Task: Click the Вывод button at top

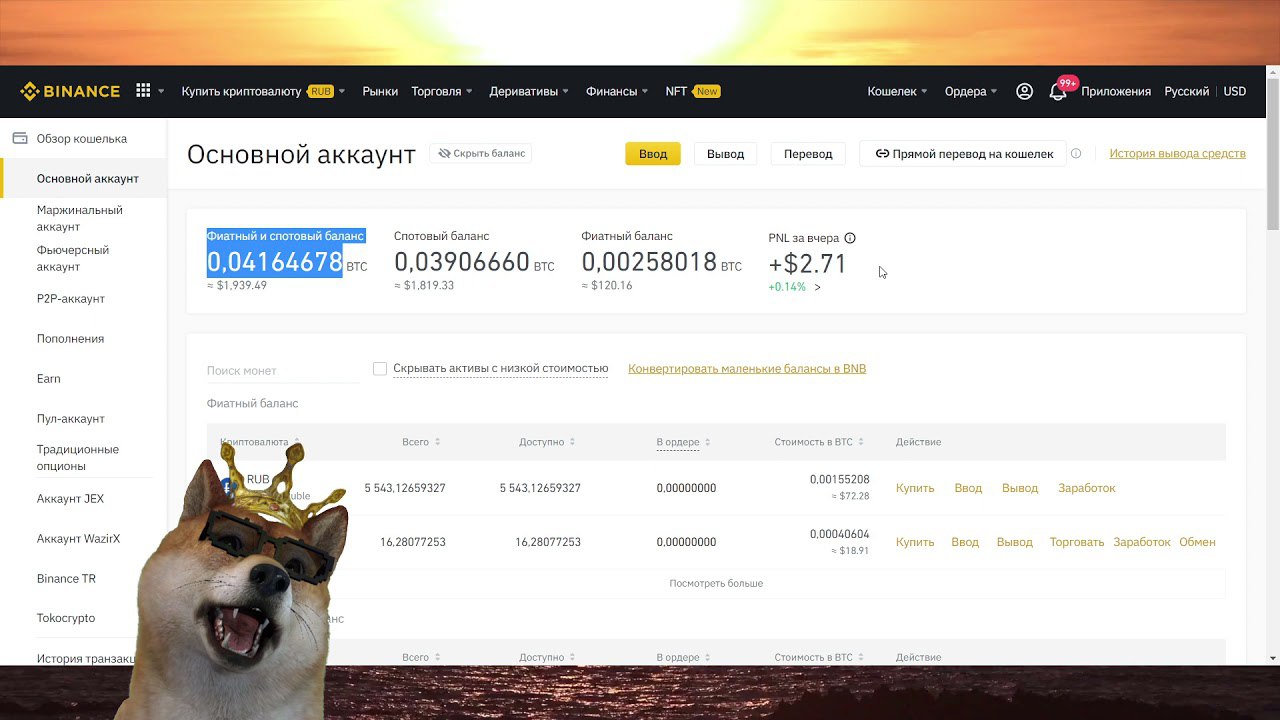Action: pyautogui.click(x=725, y=154)
